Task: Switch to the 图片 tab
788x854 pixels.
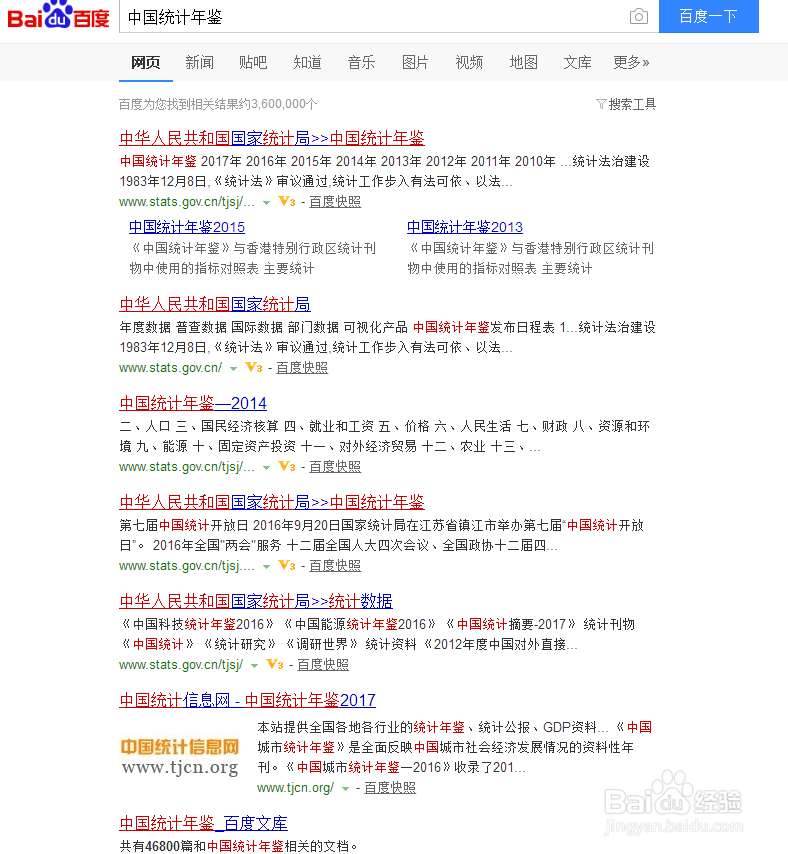Action: click(x=415, y=62)
